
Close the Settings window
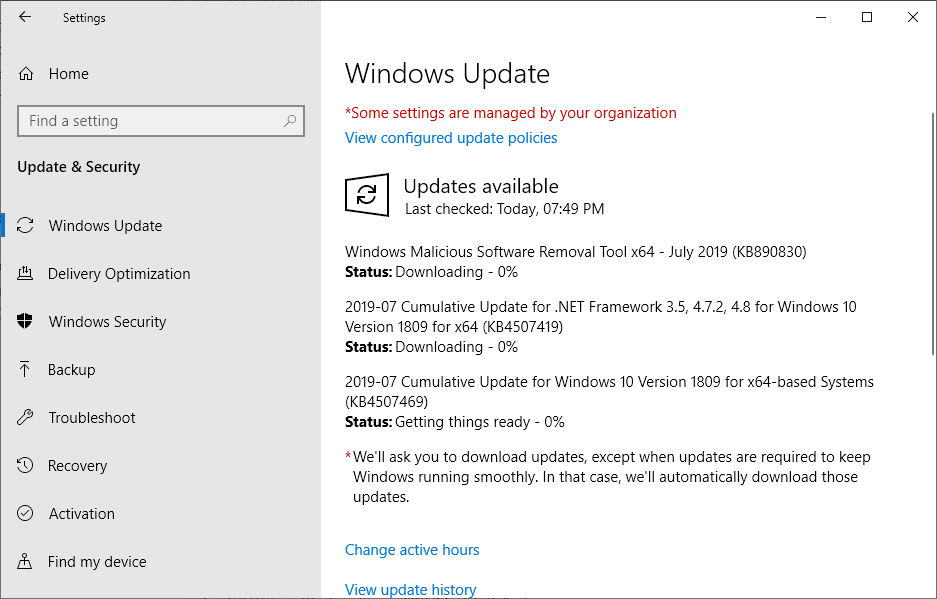point(912,17)
